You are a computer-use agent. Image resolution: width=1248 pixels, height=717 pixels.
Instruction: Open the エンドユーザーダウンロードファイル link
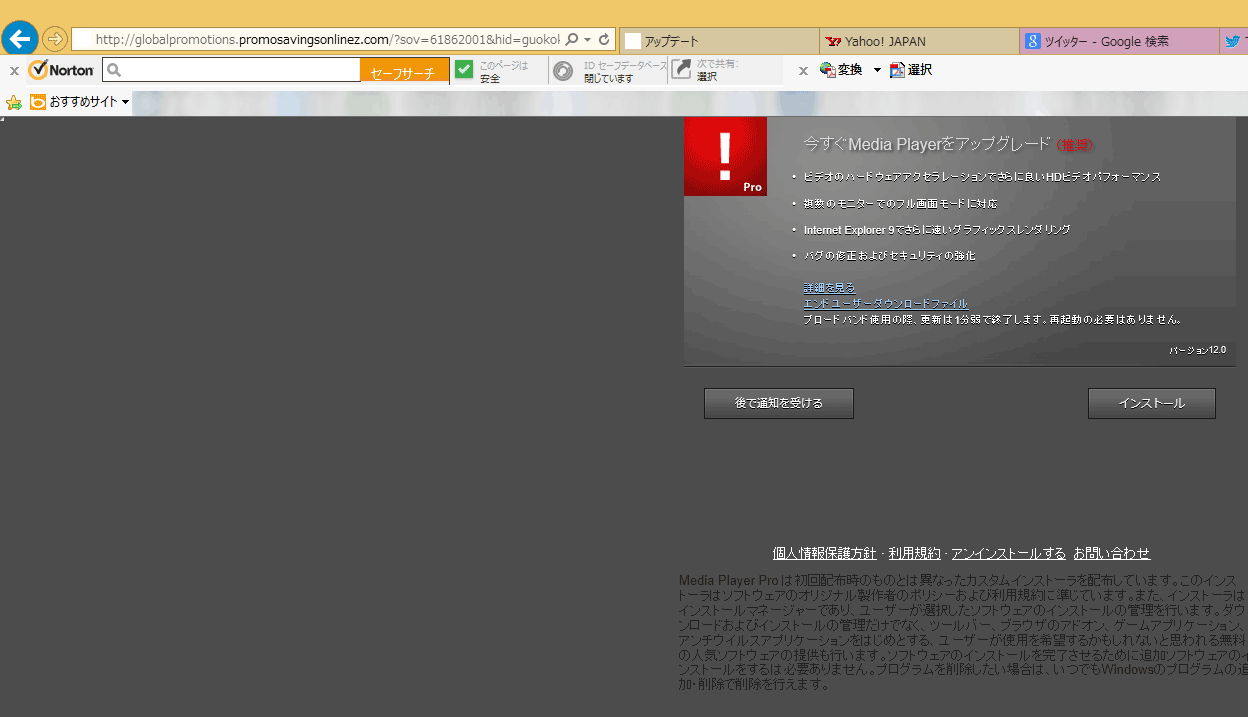[x=885, y=303]
